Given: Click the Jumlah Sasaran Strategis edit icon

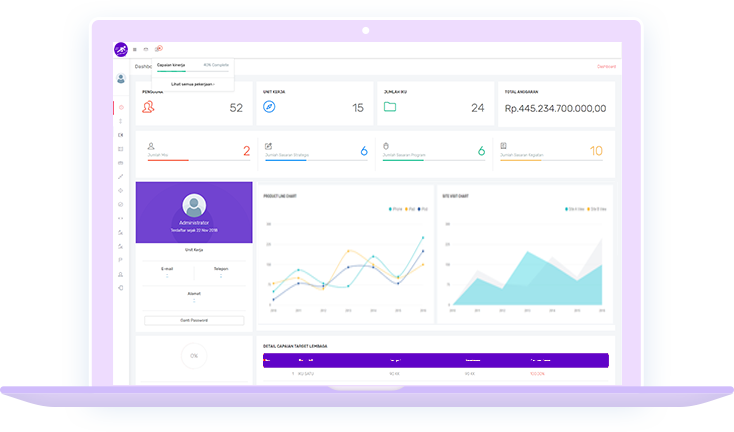Looking at the screenshot, I should 268,146.
